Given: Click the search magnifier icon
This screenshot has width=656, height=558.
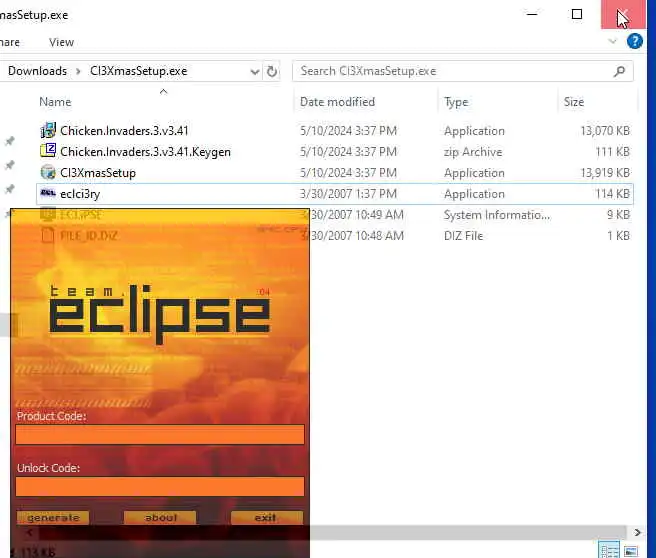Looking at the screenshot, I should 620,71.
